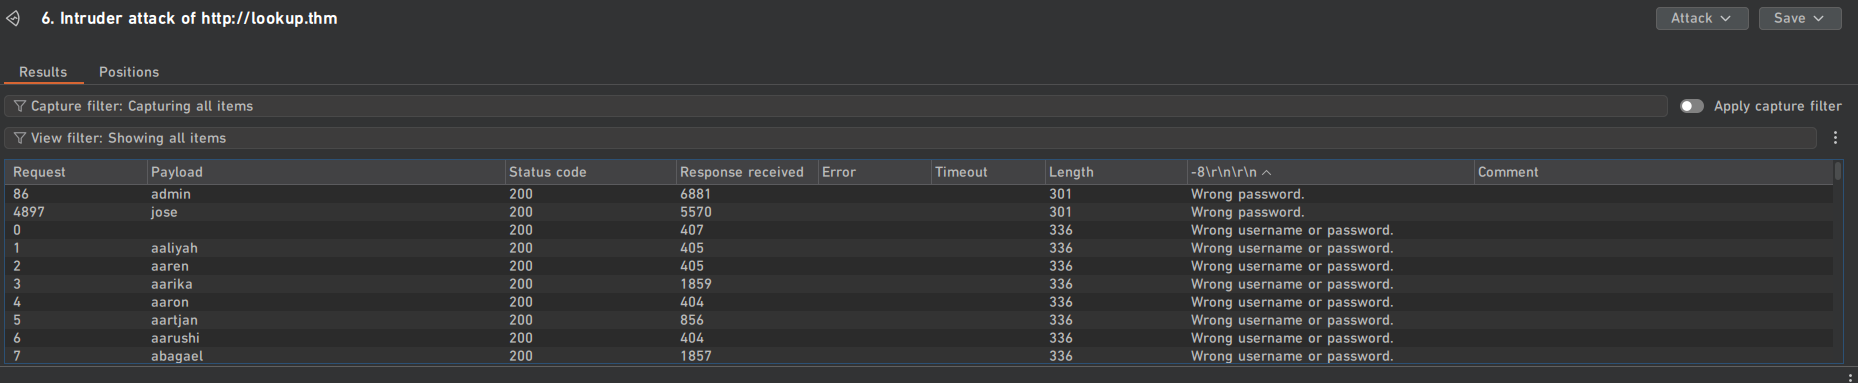Viewport: 1858px width, 383px height.
Task: Click response received value 5570
Action: [696, 212]
